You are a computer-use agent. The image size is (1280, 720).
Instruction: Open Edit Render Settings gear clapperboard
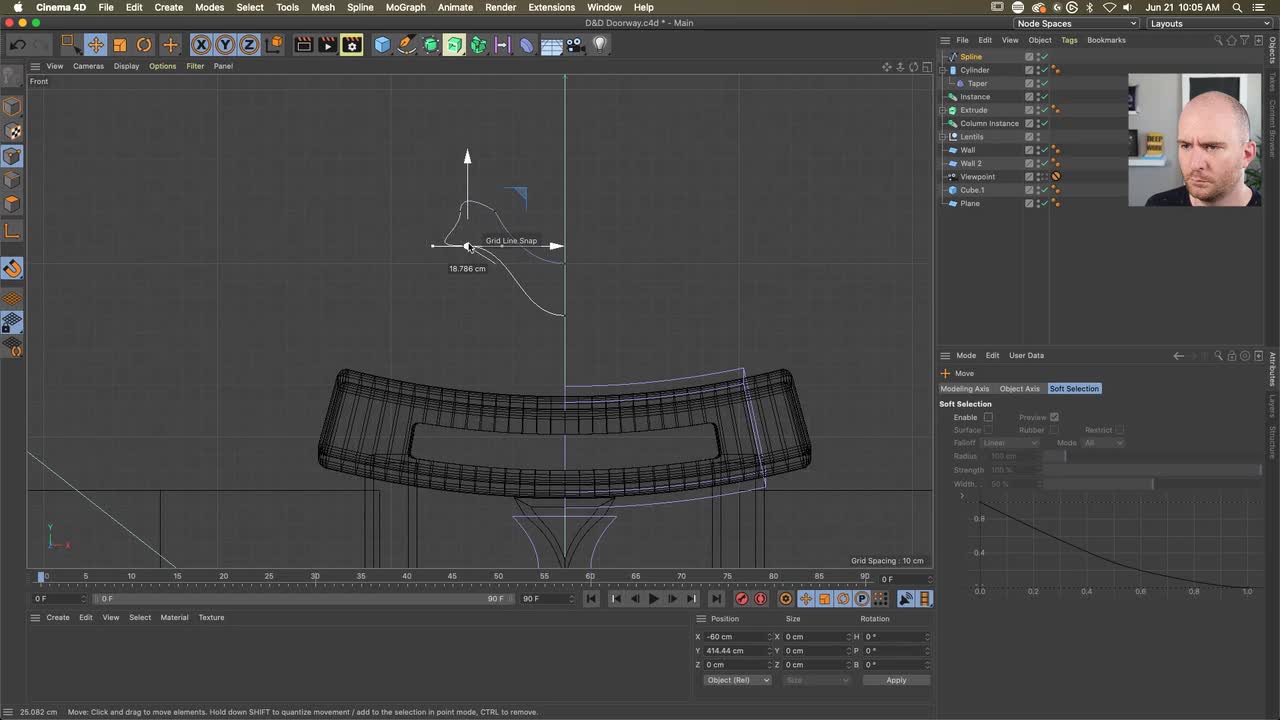point(351,45)
